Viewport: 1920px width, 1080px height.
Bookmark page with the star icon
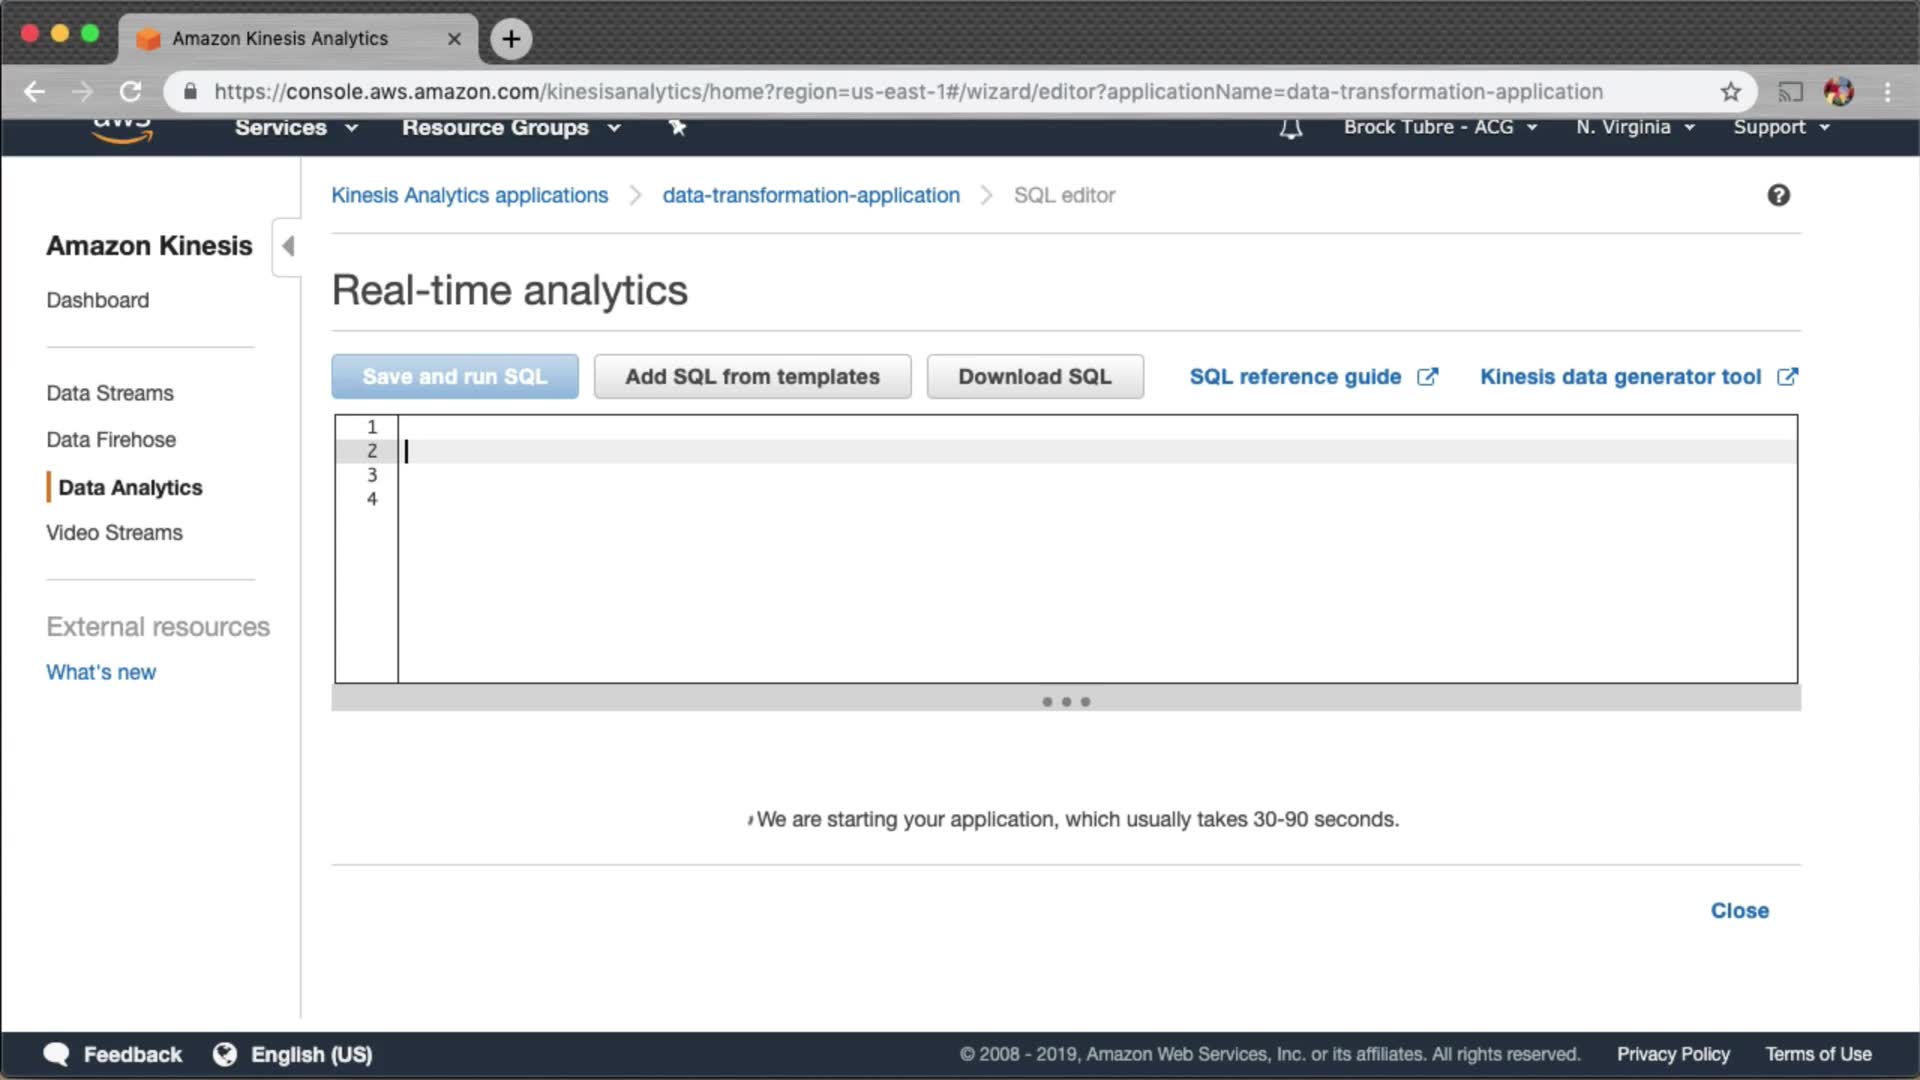point(1731,92)
